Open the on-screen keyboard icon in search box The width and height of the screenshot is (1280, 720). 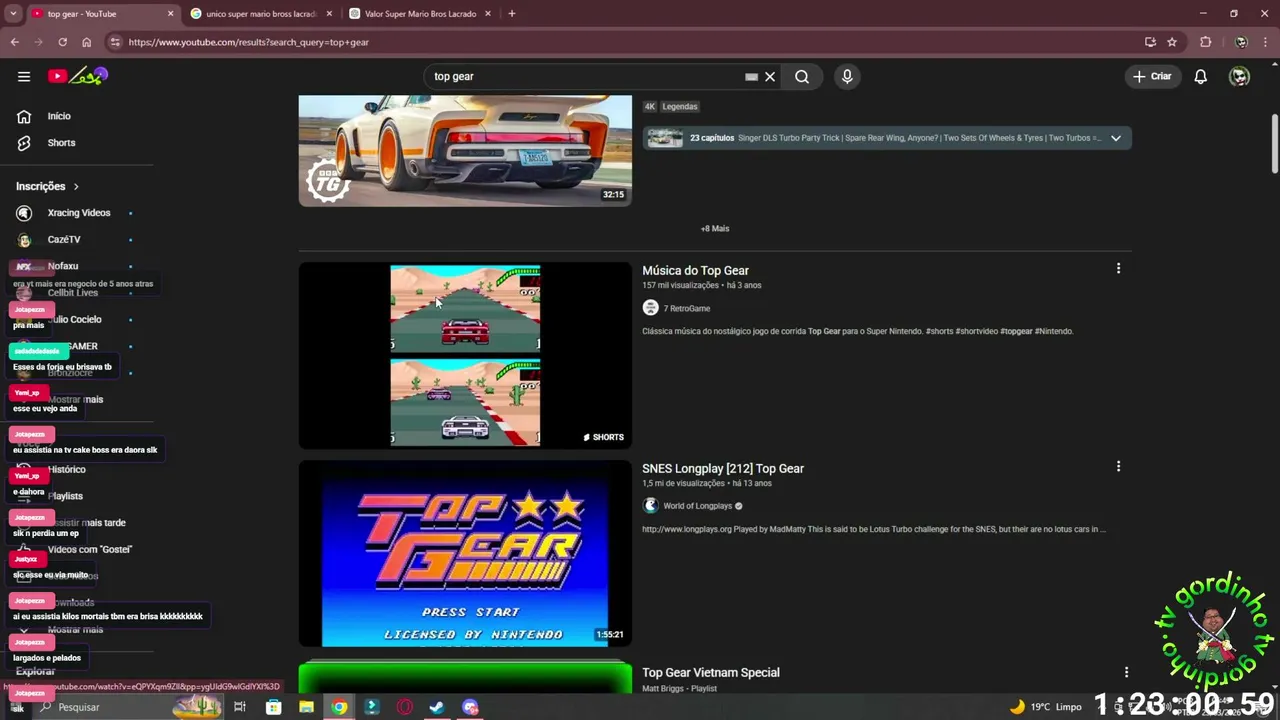[x=751, y=76]
